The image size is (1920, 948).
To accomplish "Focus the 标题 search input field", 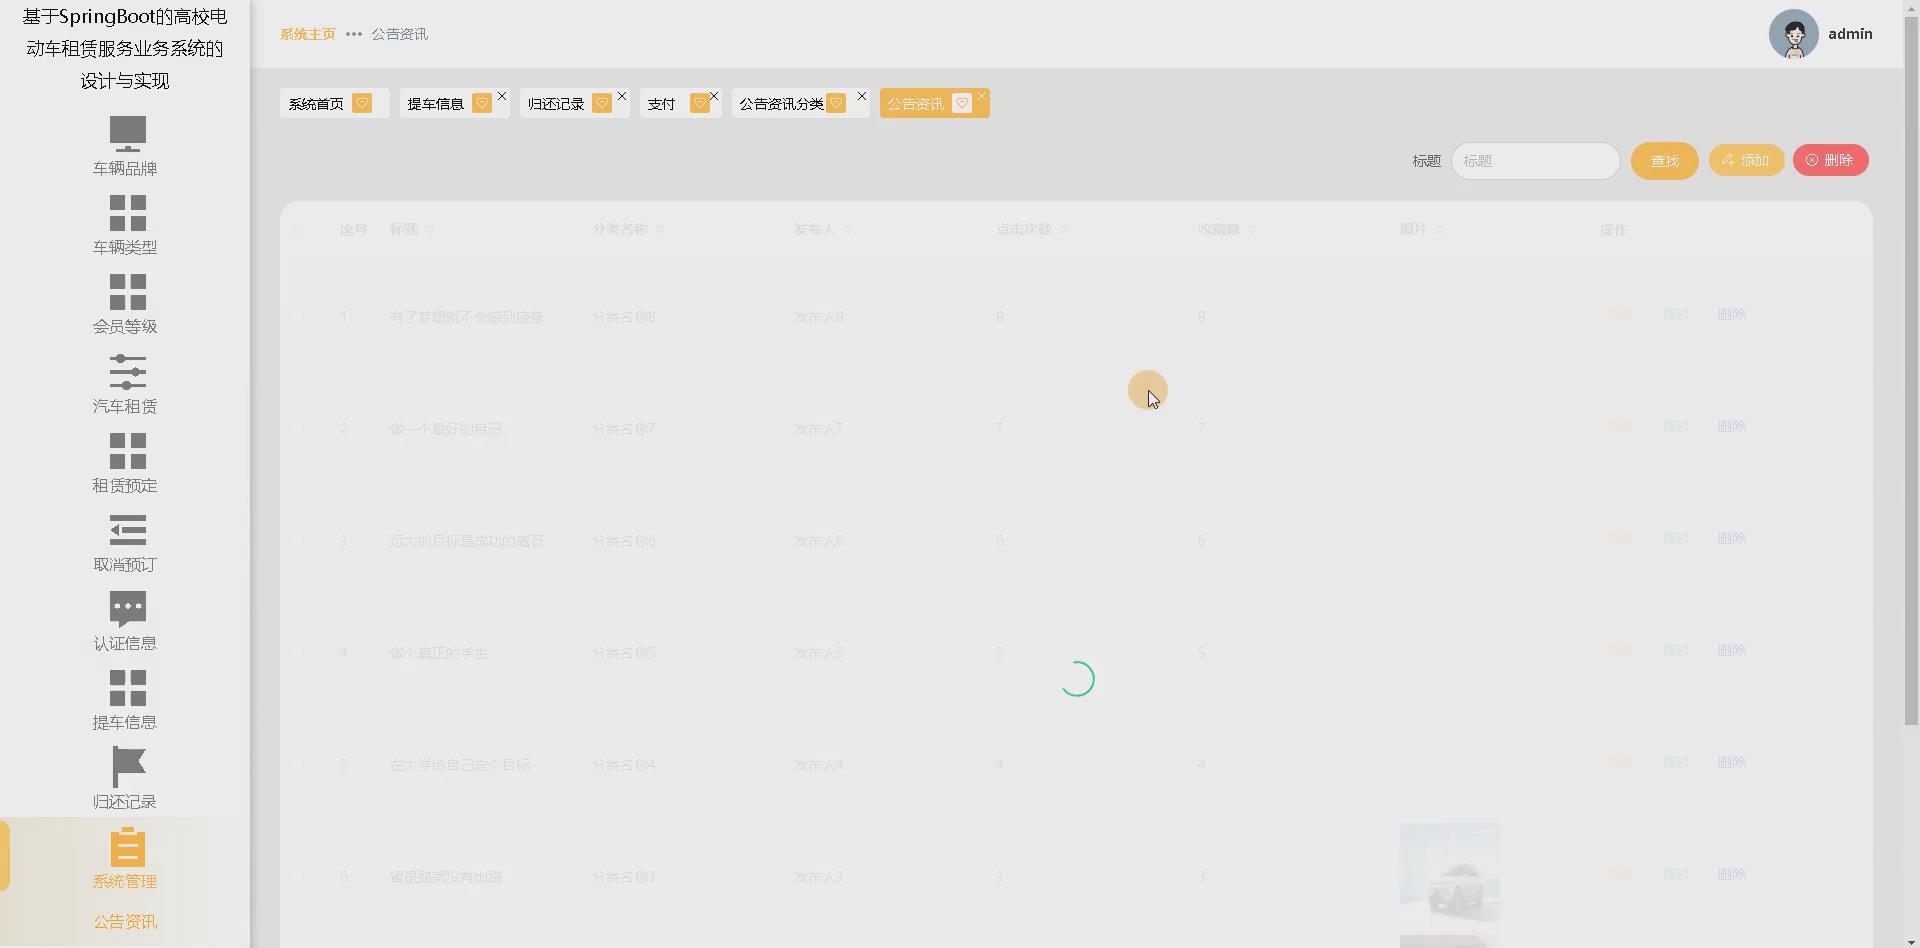I will 1535,161.
